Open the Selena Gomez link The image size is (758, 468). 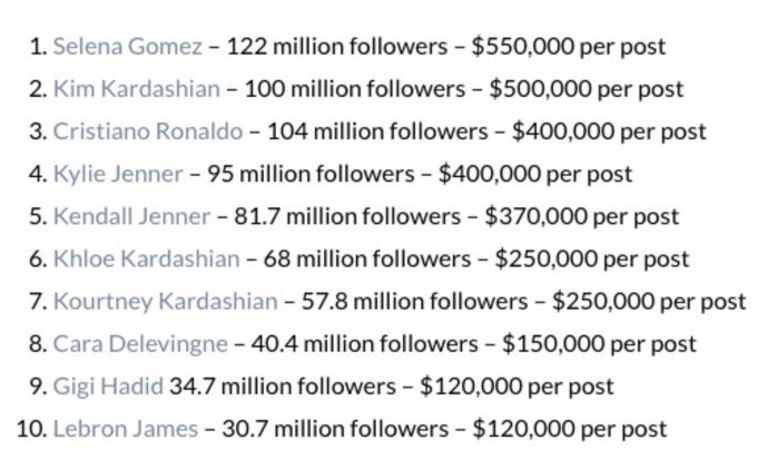[127, 46]
